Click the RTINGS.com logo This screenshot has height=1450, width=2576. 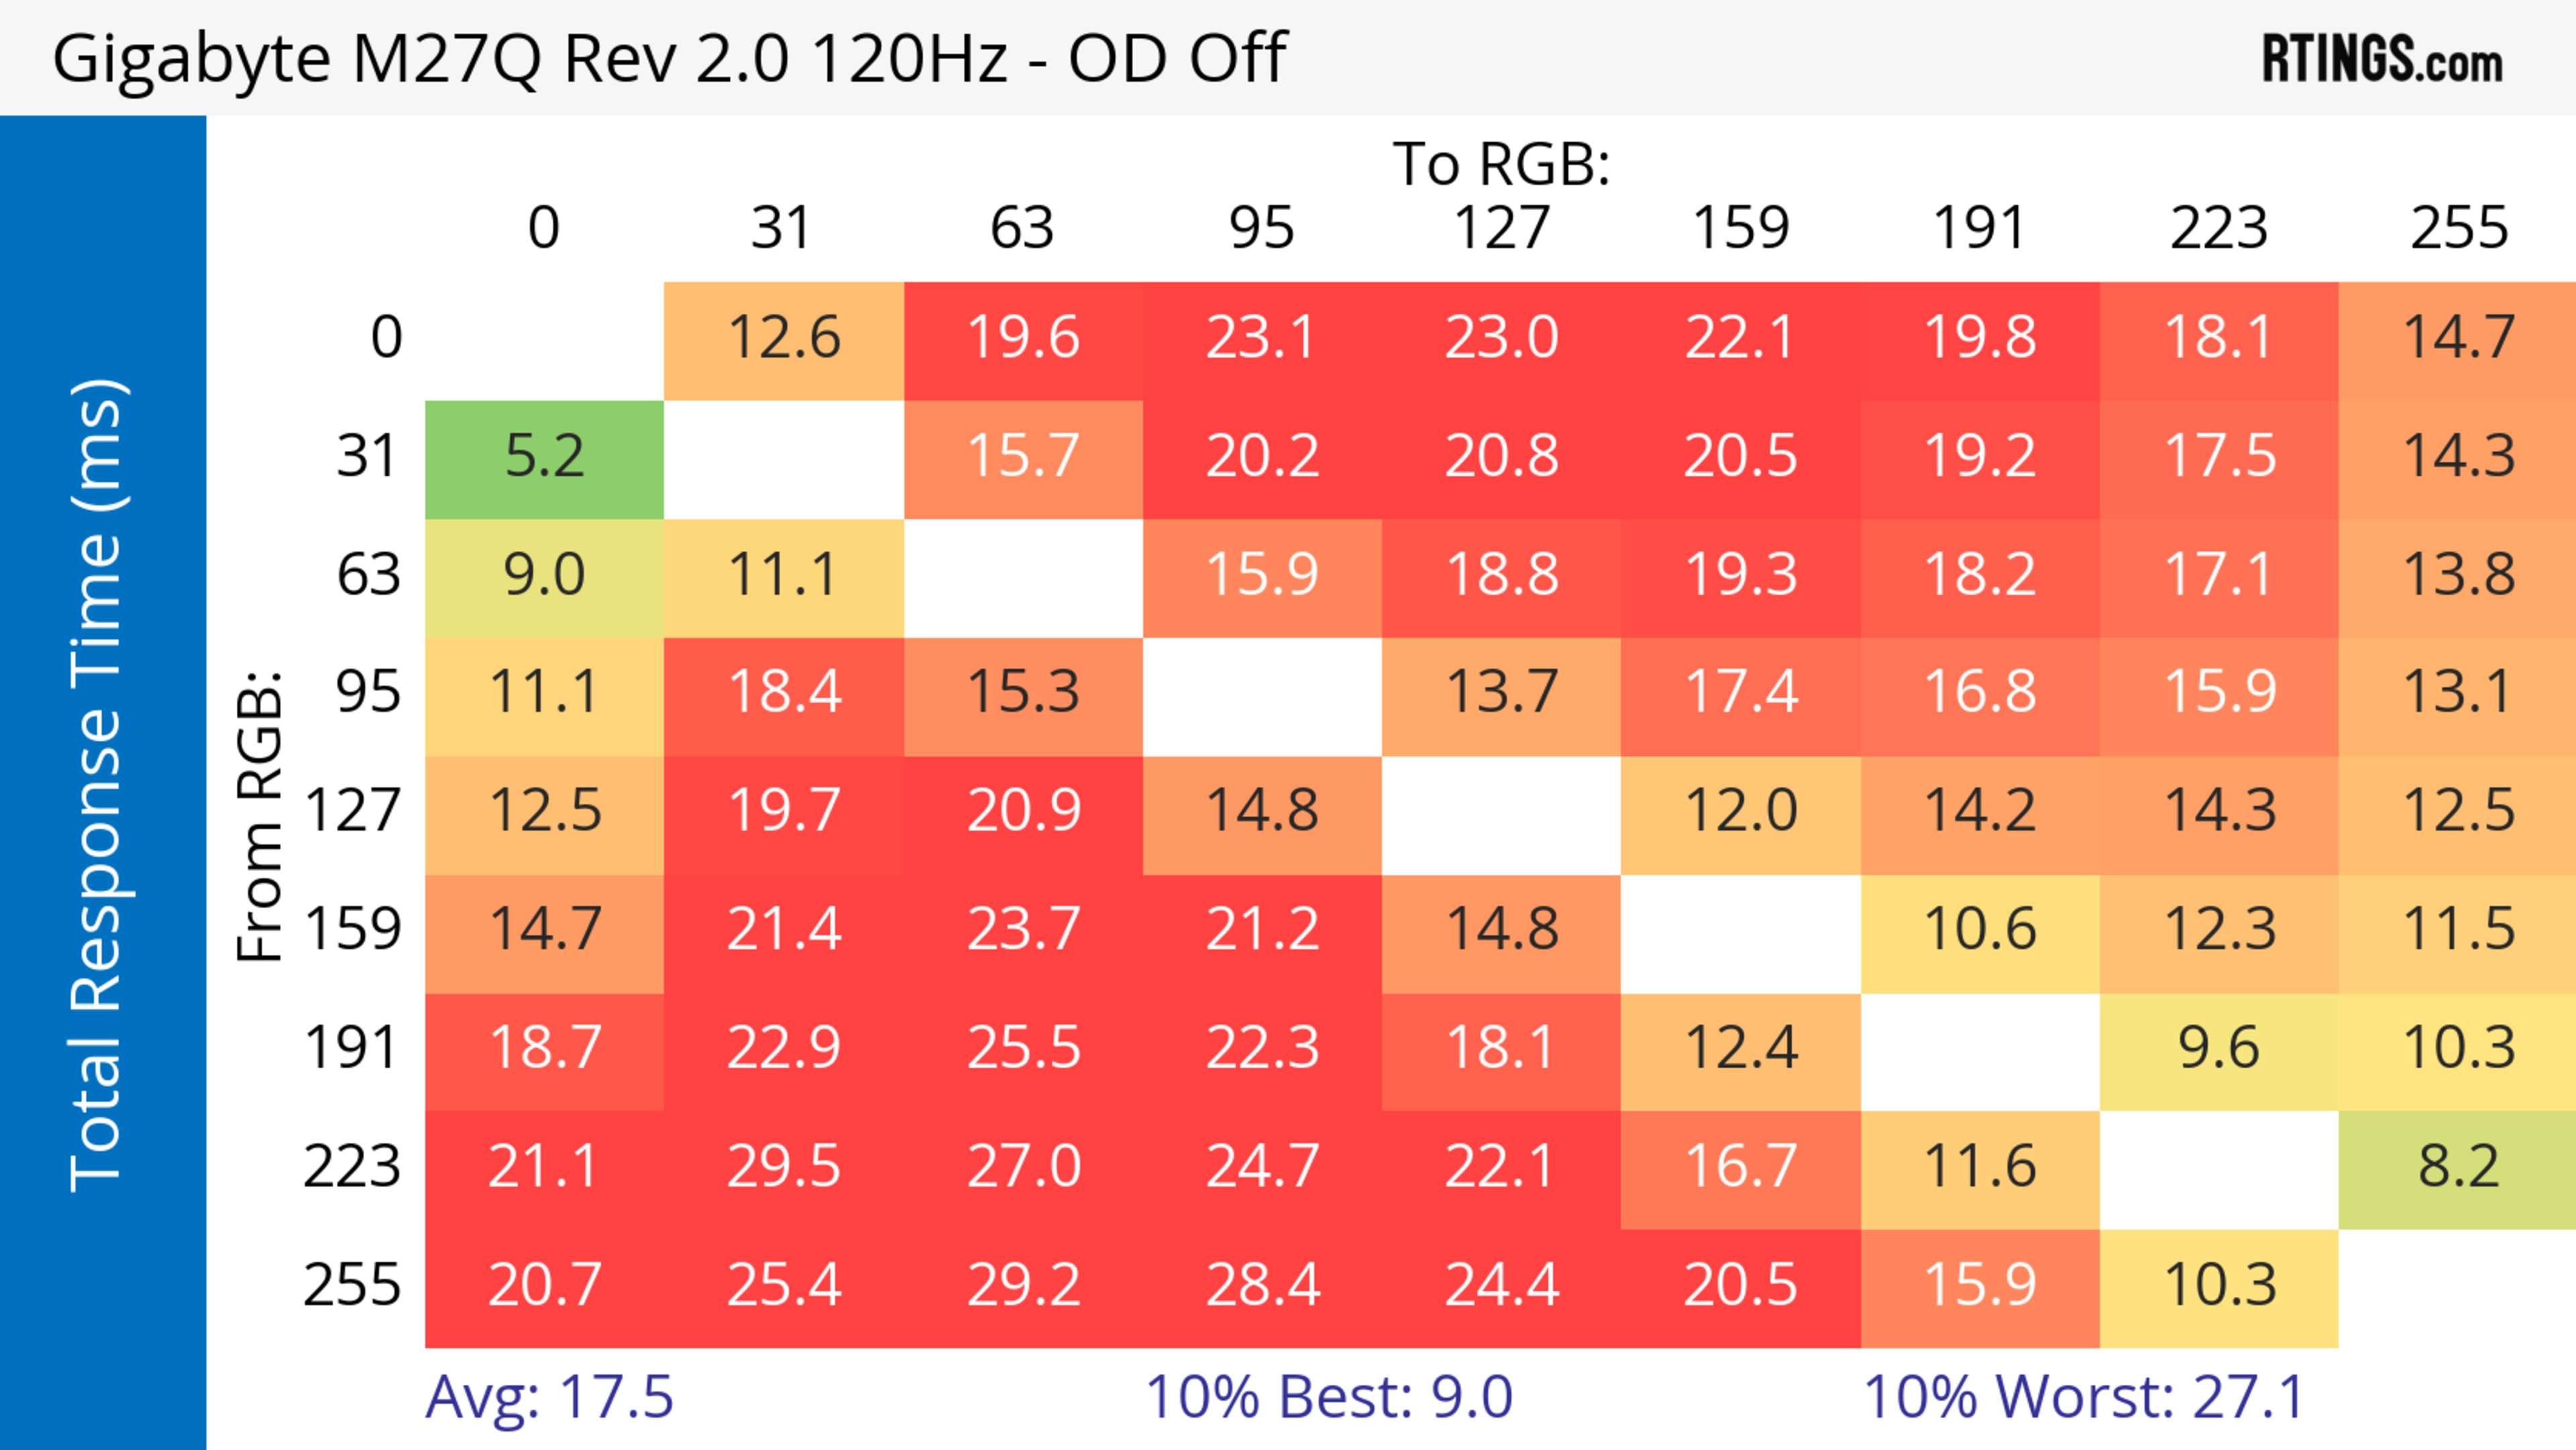pos(2381,59)
